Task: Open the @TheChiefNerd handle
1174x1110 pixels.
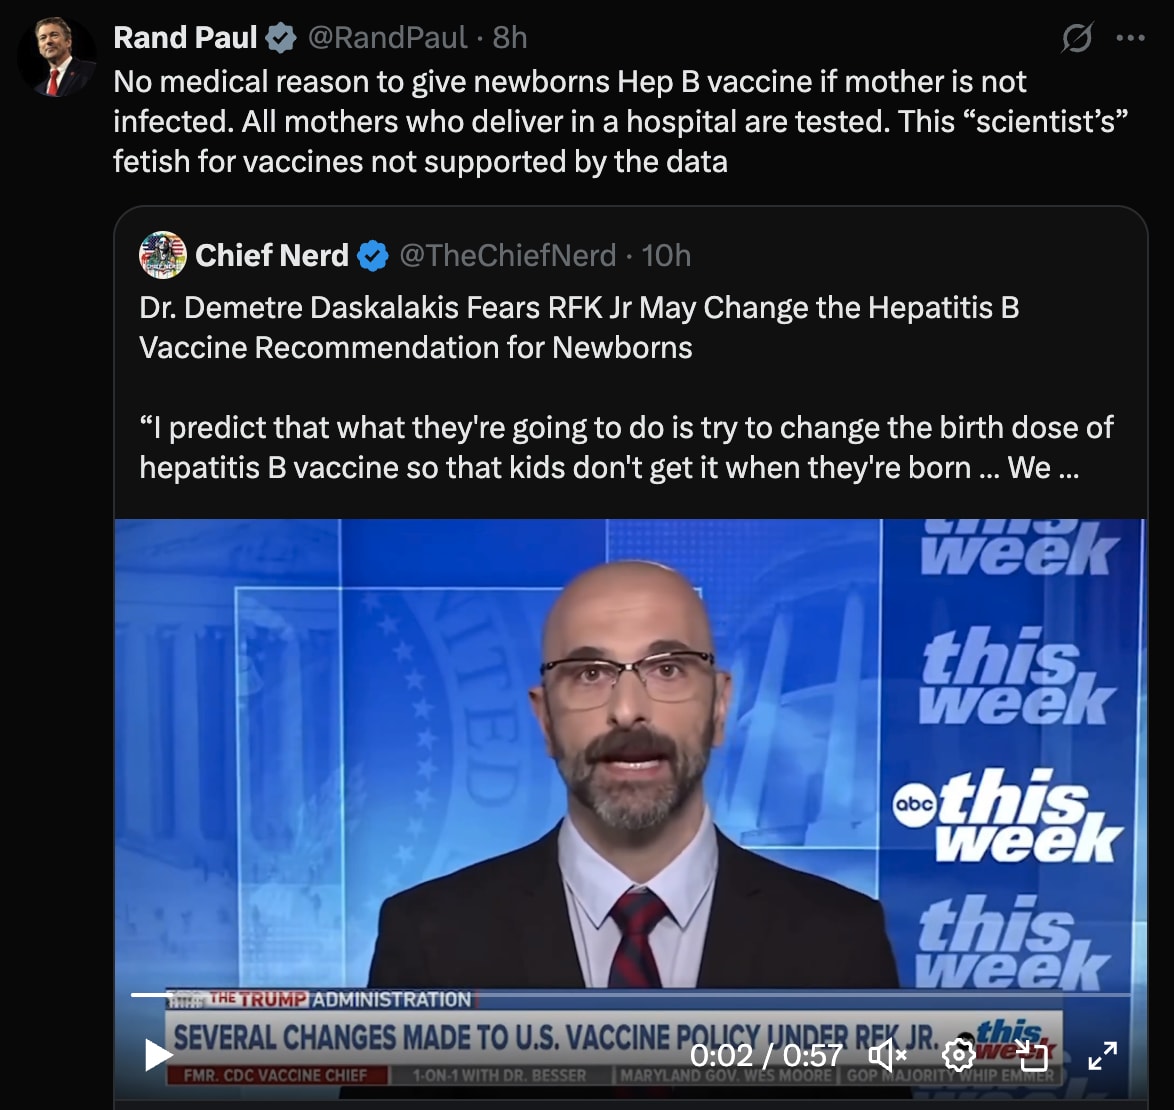Action: [x=508, y=256]
